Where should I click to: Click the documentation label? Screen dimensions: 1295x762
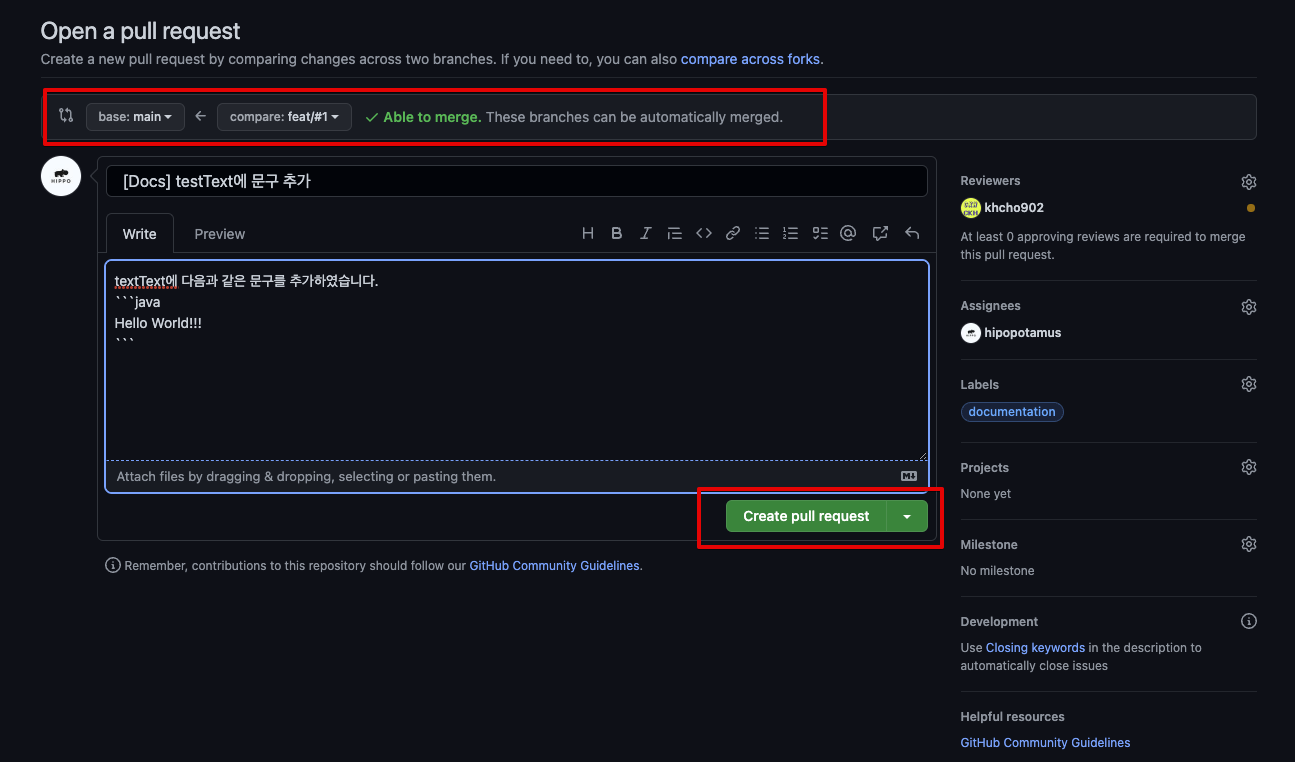click(x=1012, y=412)
